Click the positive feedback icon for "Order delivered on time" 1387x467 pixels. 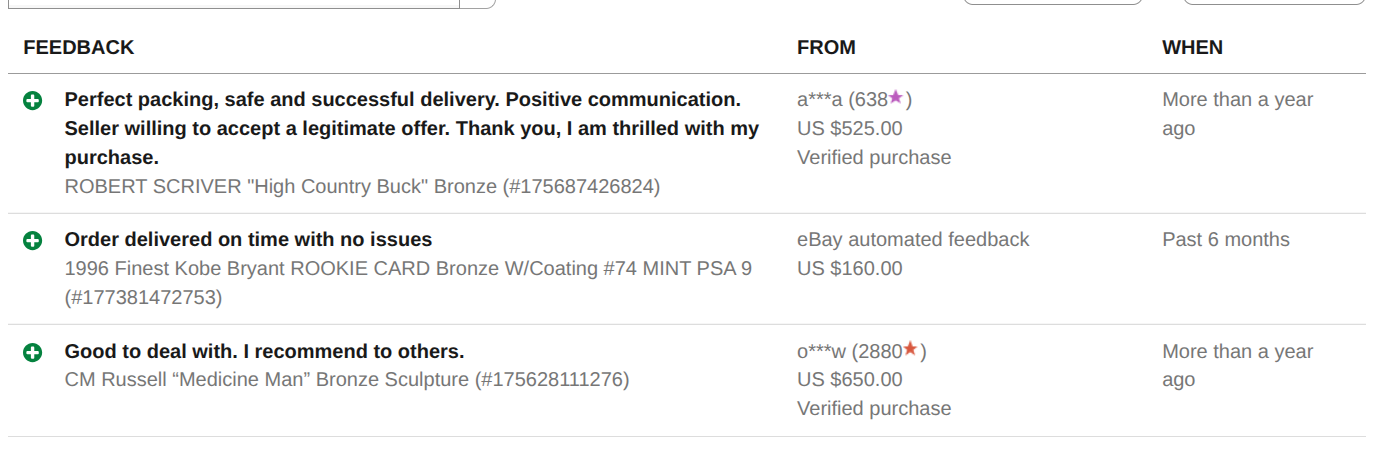coord(33,240)
